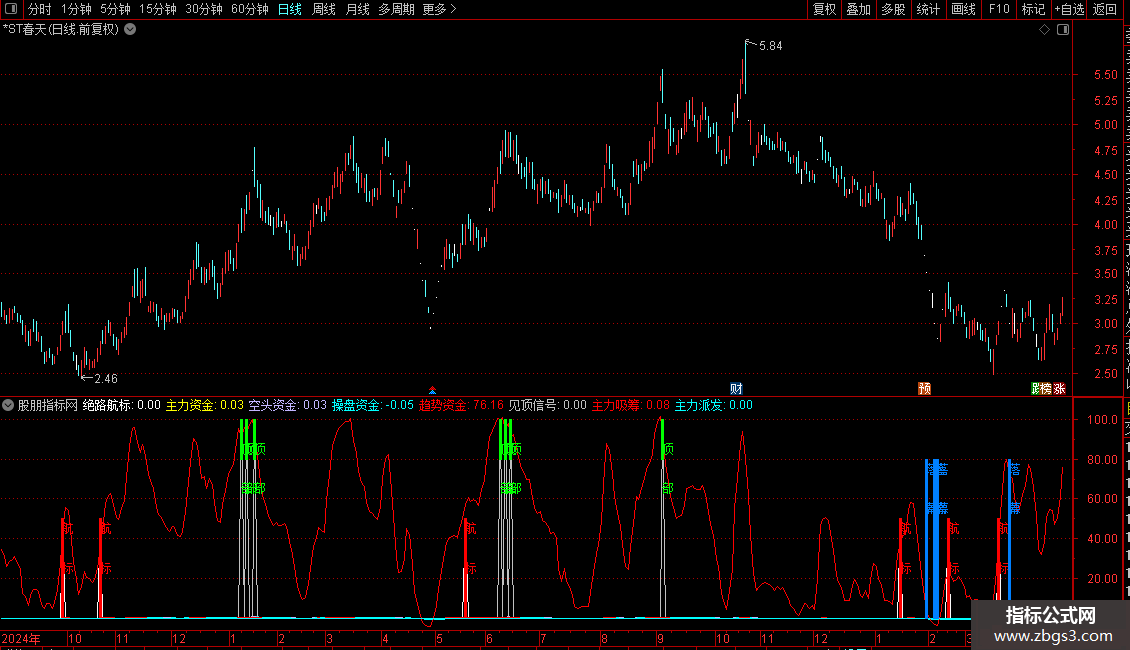Click the 绝路航标 0.00 indicator value
Viewport: 1130px width, 650px height.
(122, 405)
